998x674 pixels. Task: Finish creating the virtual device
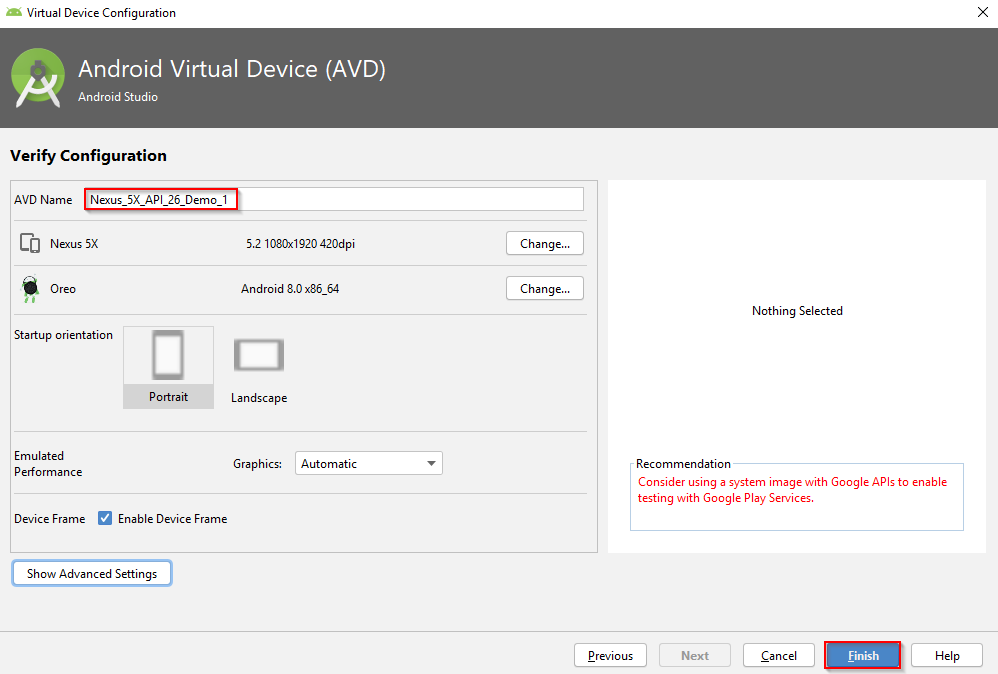click(863, 656)
